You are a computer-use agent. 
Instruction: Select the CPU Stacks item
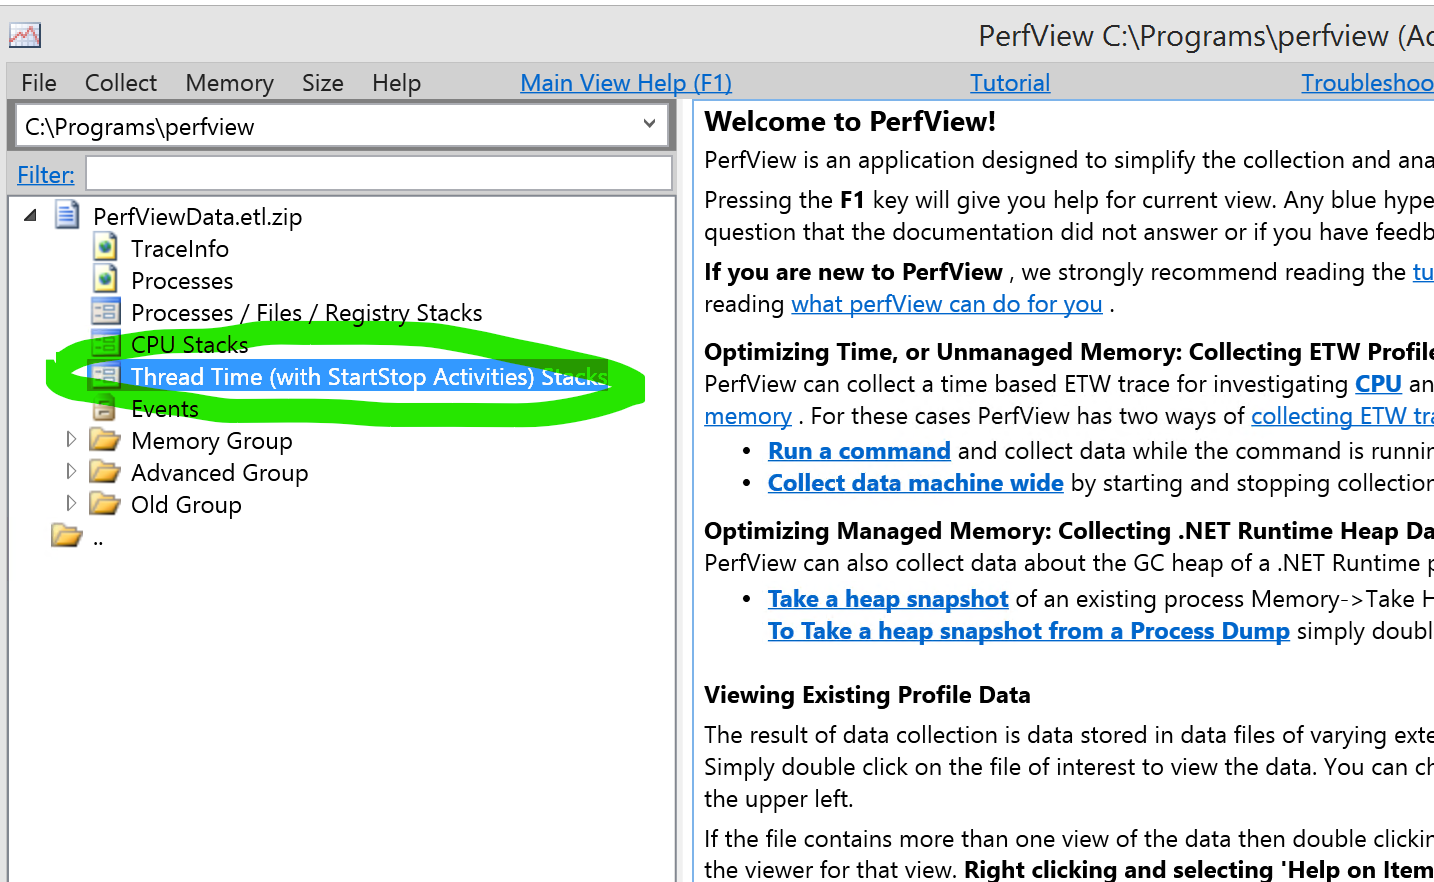pyautogui.click(x=190, y=344)
